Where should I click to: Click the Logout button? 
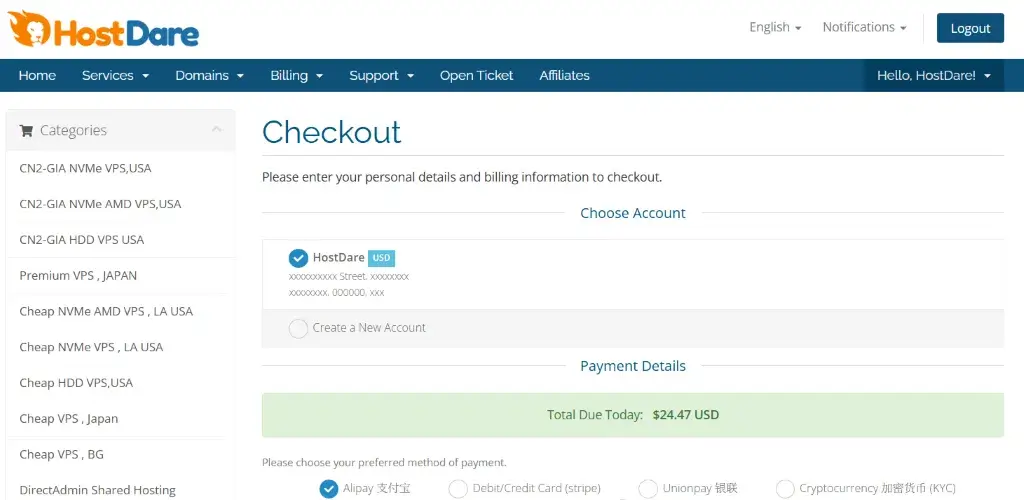coord(970,28)
